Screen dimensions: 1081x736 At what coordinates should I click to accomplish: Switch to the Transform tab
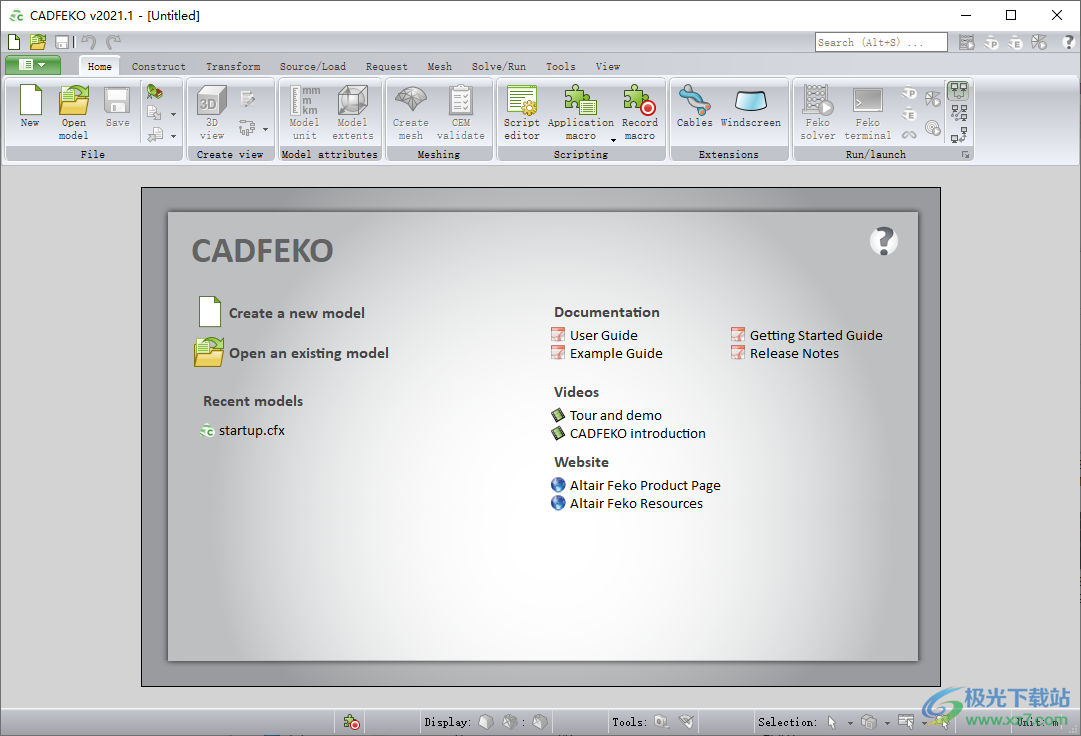coord(233,66)
